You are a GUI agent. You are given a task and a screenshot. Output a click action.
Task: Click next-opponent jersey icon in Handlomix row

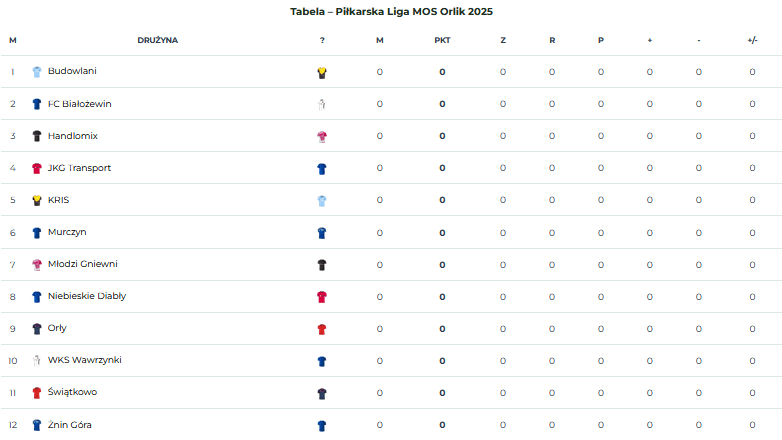pos(322,136)
